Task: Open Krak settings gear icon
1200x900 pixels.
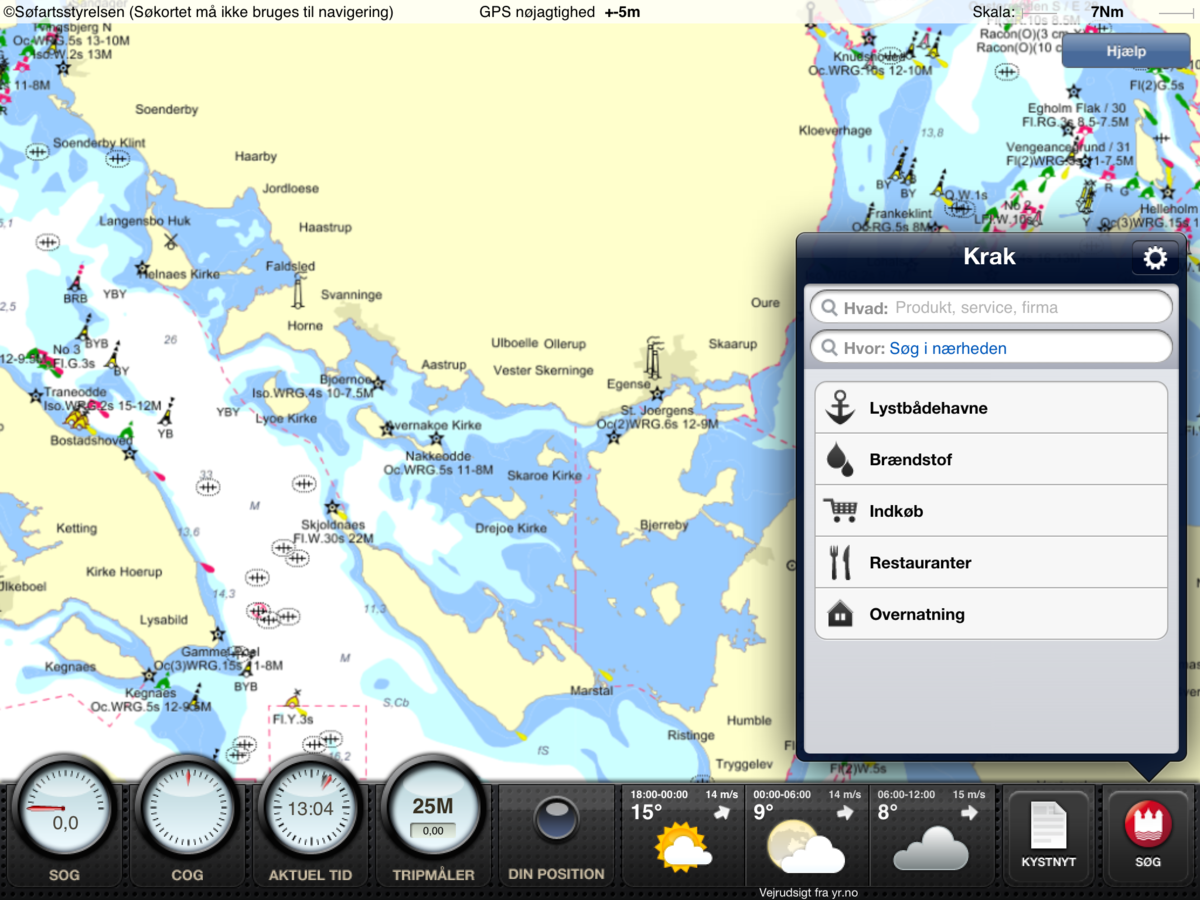Action: [1155, 259]
